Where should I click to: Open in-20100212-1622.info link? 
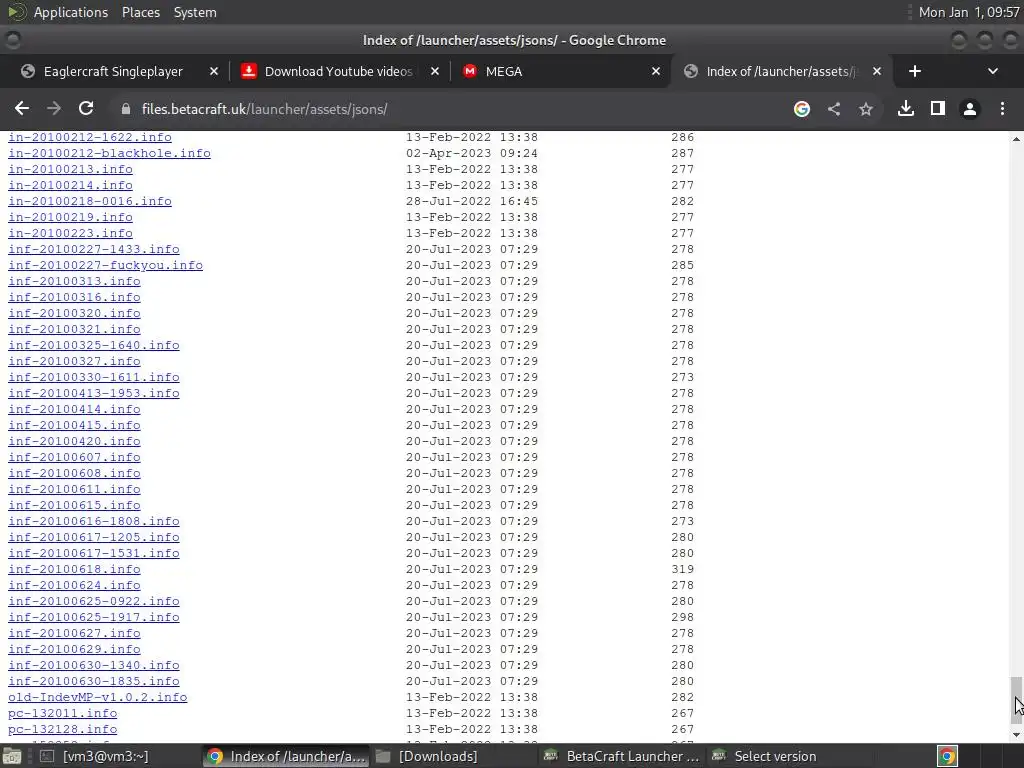point(89,137)
